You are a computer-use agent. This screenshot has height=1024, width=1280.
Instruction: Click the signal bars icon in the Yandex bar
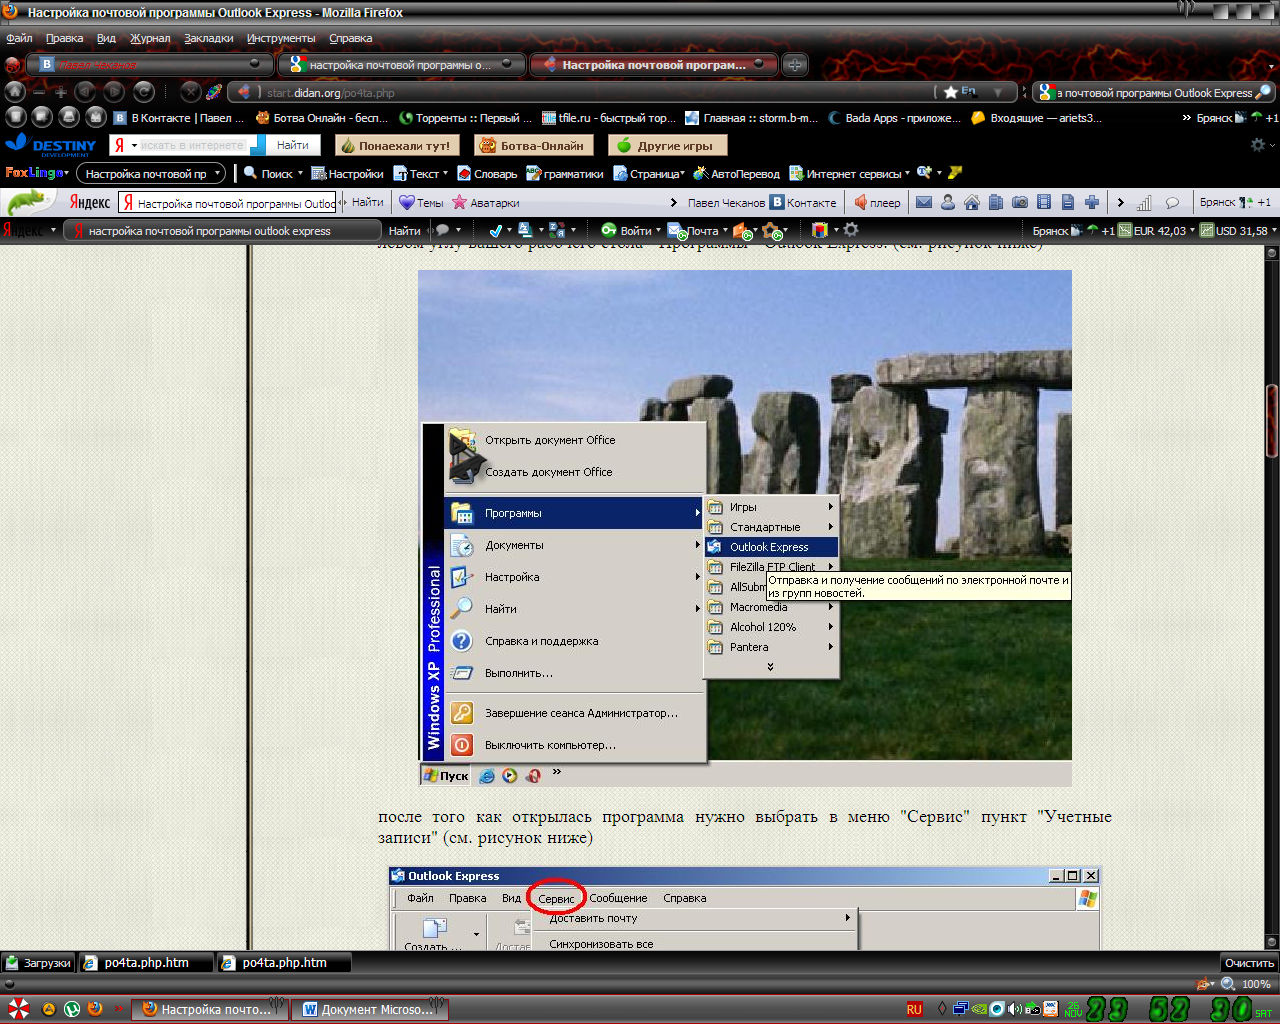coord(1144,203)
